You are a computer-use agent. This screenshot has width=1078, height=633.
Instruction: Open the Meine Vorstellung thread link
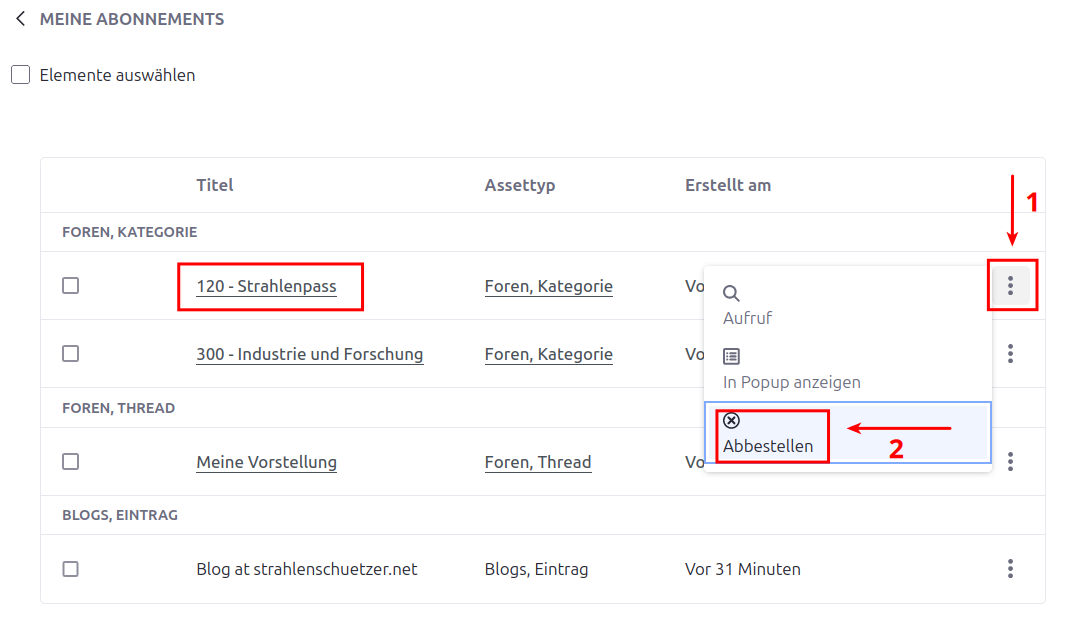[266, 462]
